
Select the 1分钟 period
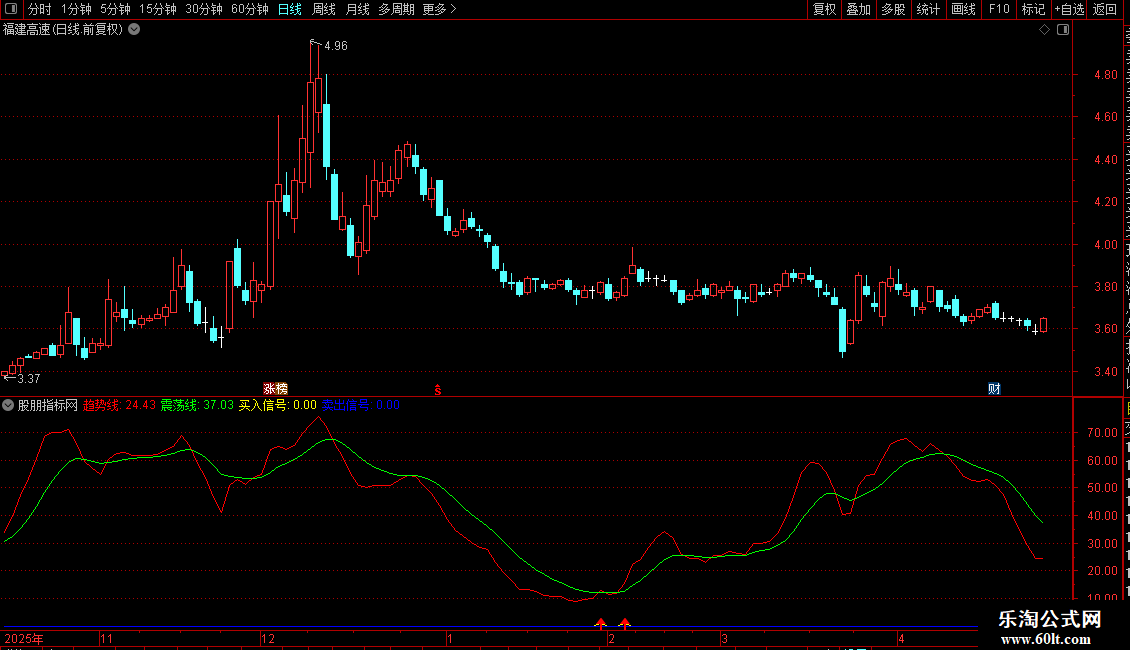point(76,9)
